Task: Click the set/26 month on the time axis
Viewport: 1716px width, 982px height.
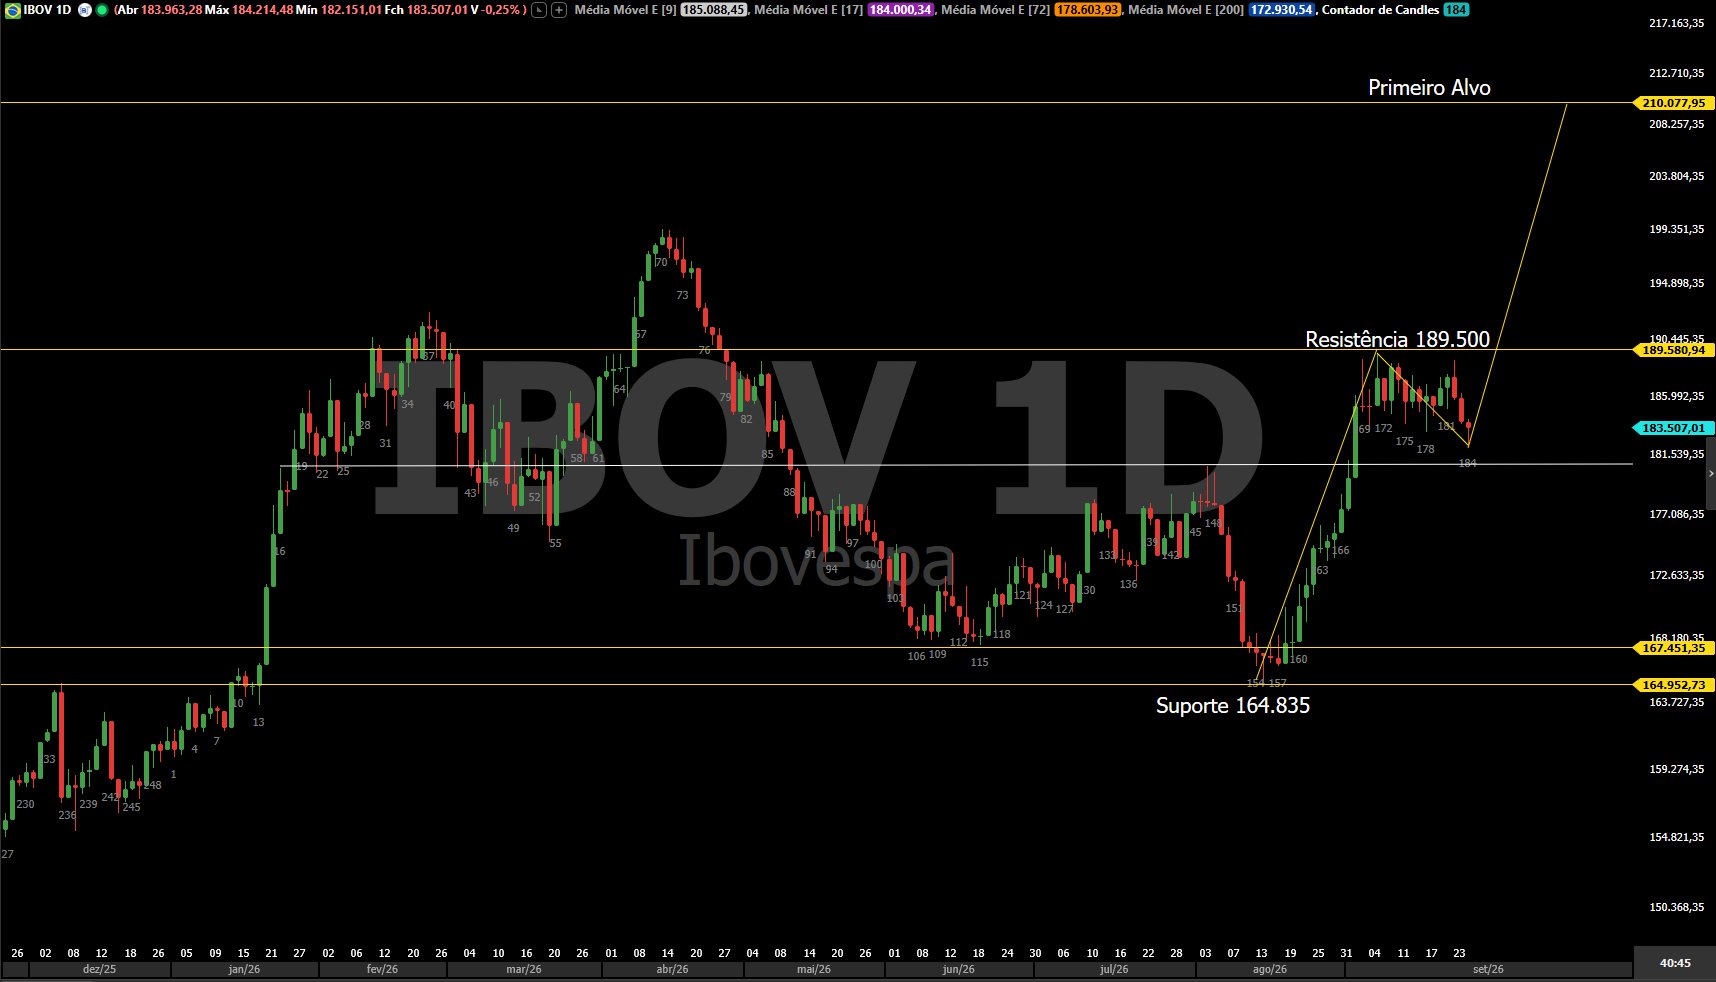Action: click(x=1488, y=970)
